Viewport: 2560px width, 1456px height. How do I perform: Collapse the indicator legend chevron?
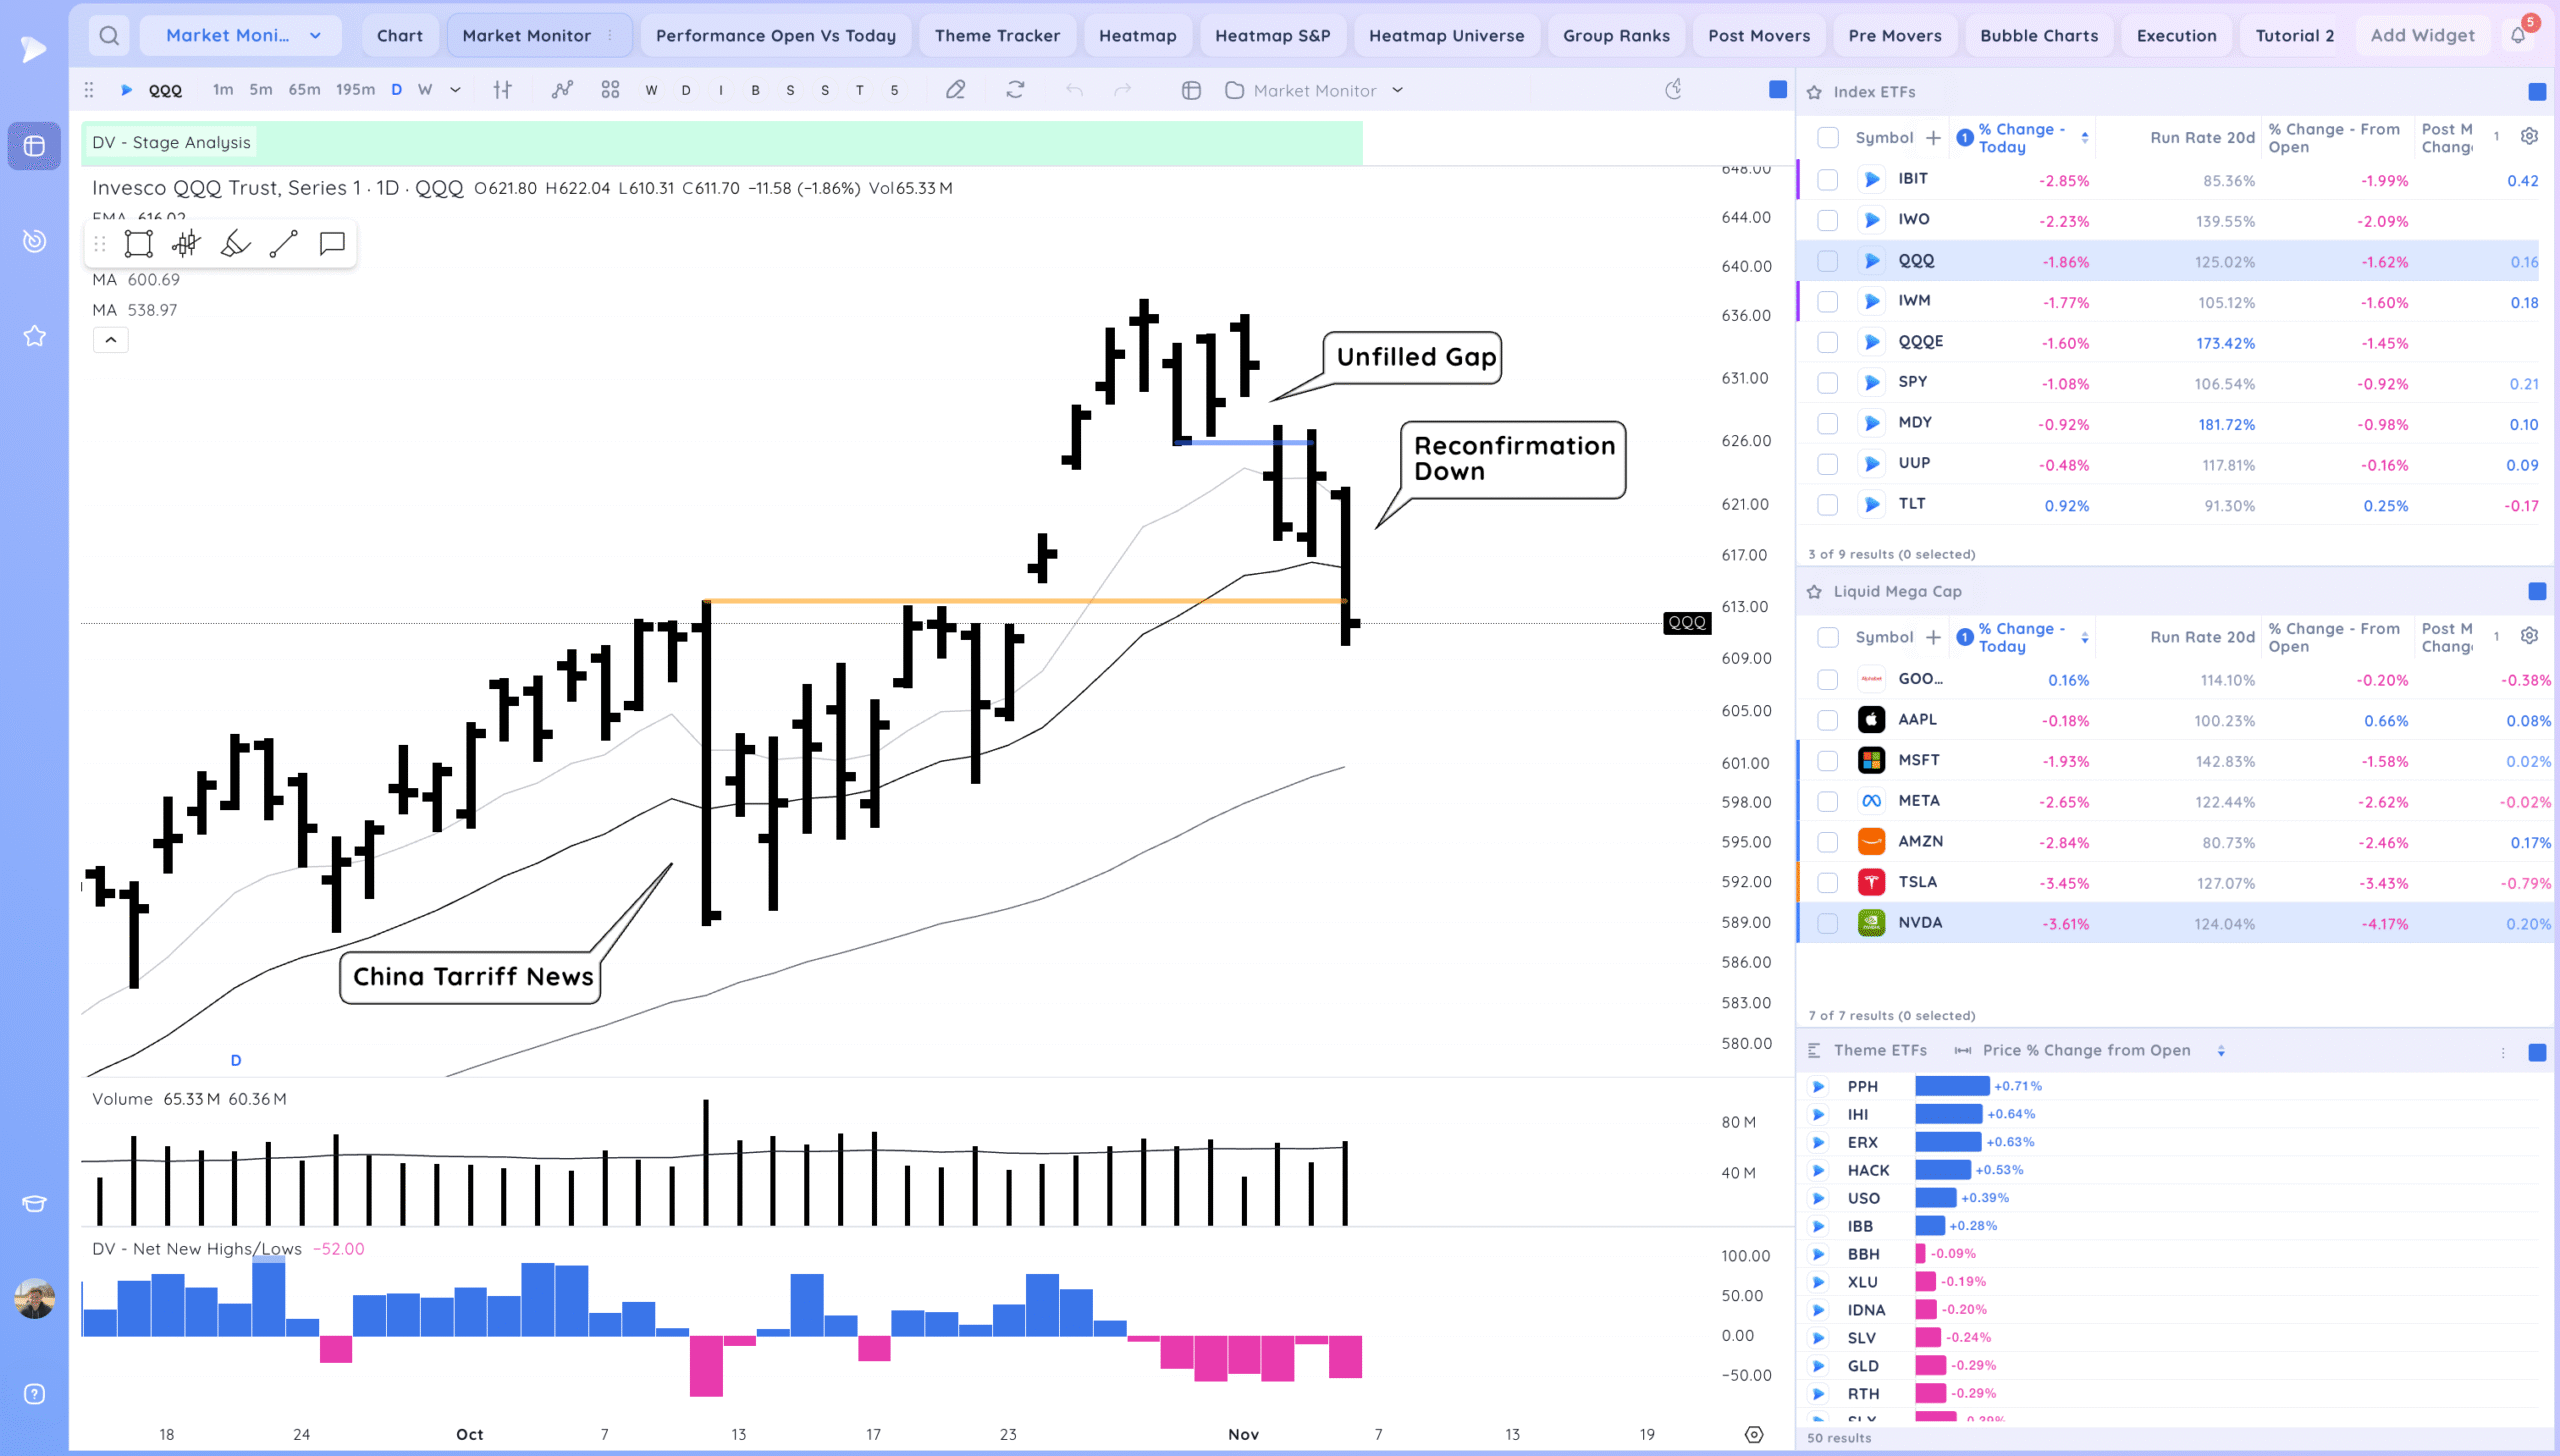click(110, 340)
